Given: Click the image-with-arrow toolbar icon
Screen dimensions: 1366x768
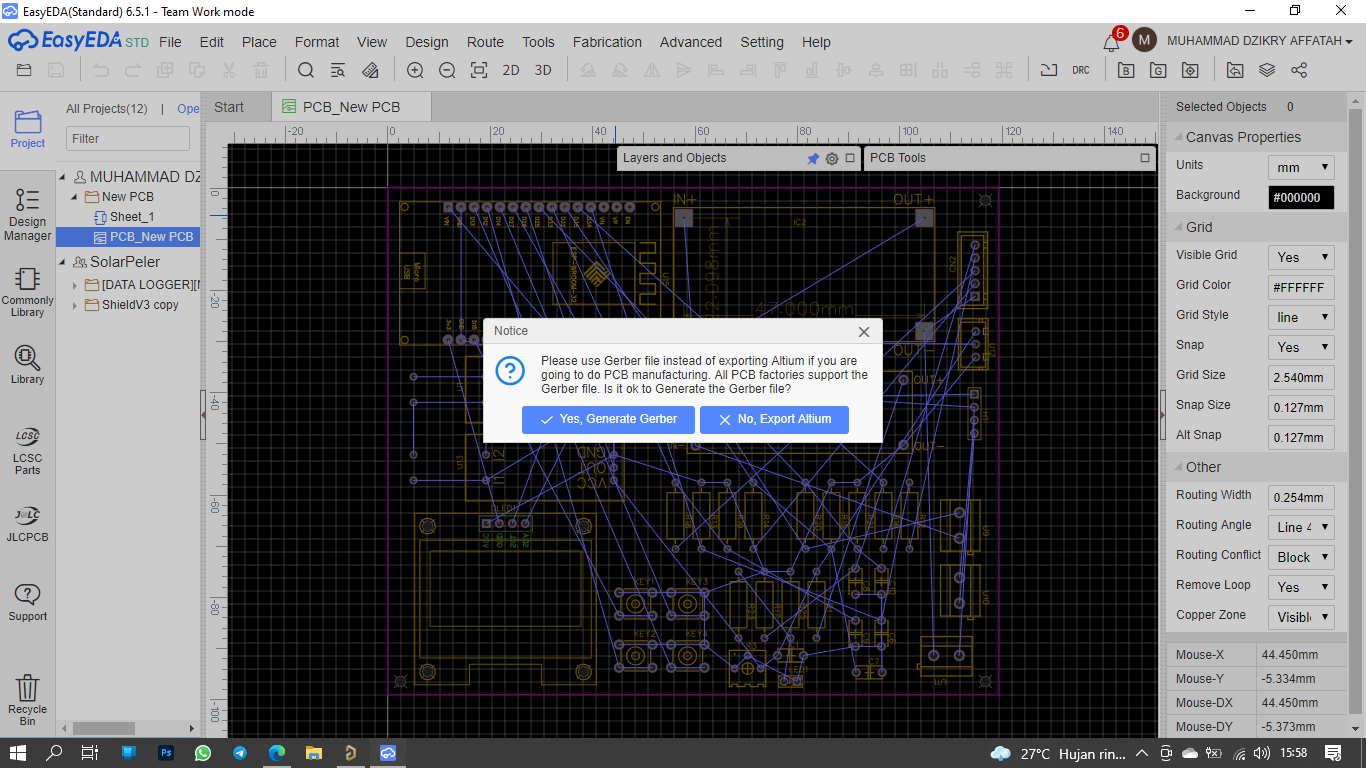Looking at the screenshot, I should pos(1235,70).
